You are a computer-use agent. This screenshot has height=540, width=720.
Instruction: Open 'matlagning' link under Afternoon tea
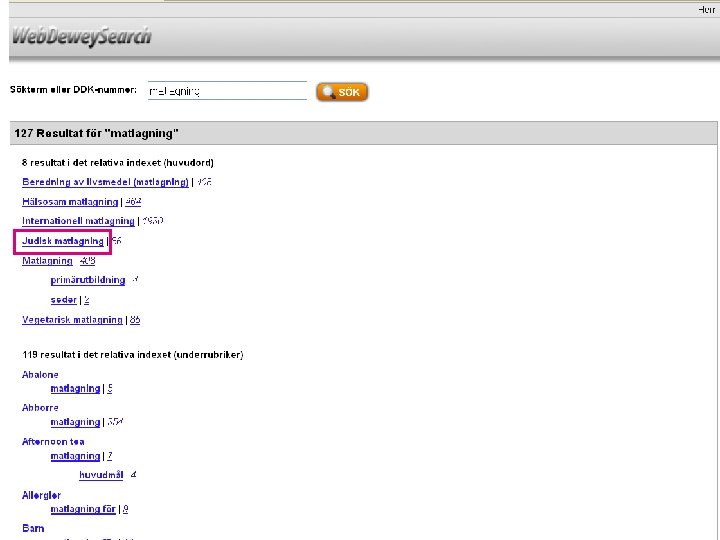75,456
